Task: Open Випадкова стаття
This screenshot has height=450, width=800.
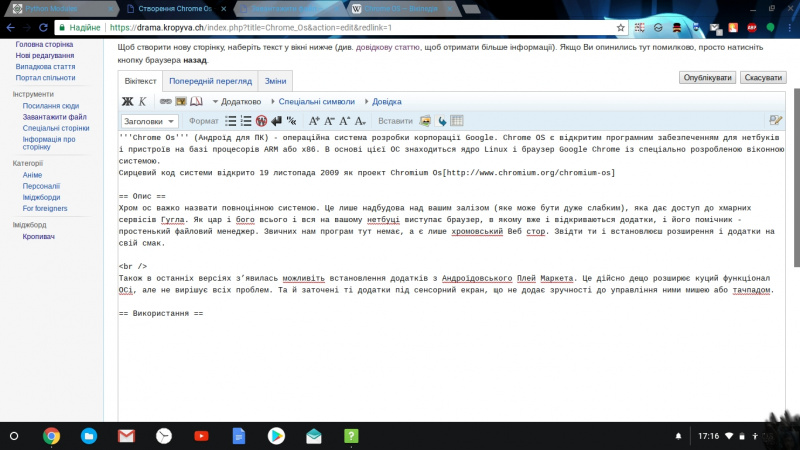Action: tap(45, 67)
